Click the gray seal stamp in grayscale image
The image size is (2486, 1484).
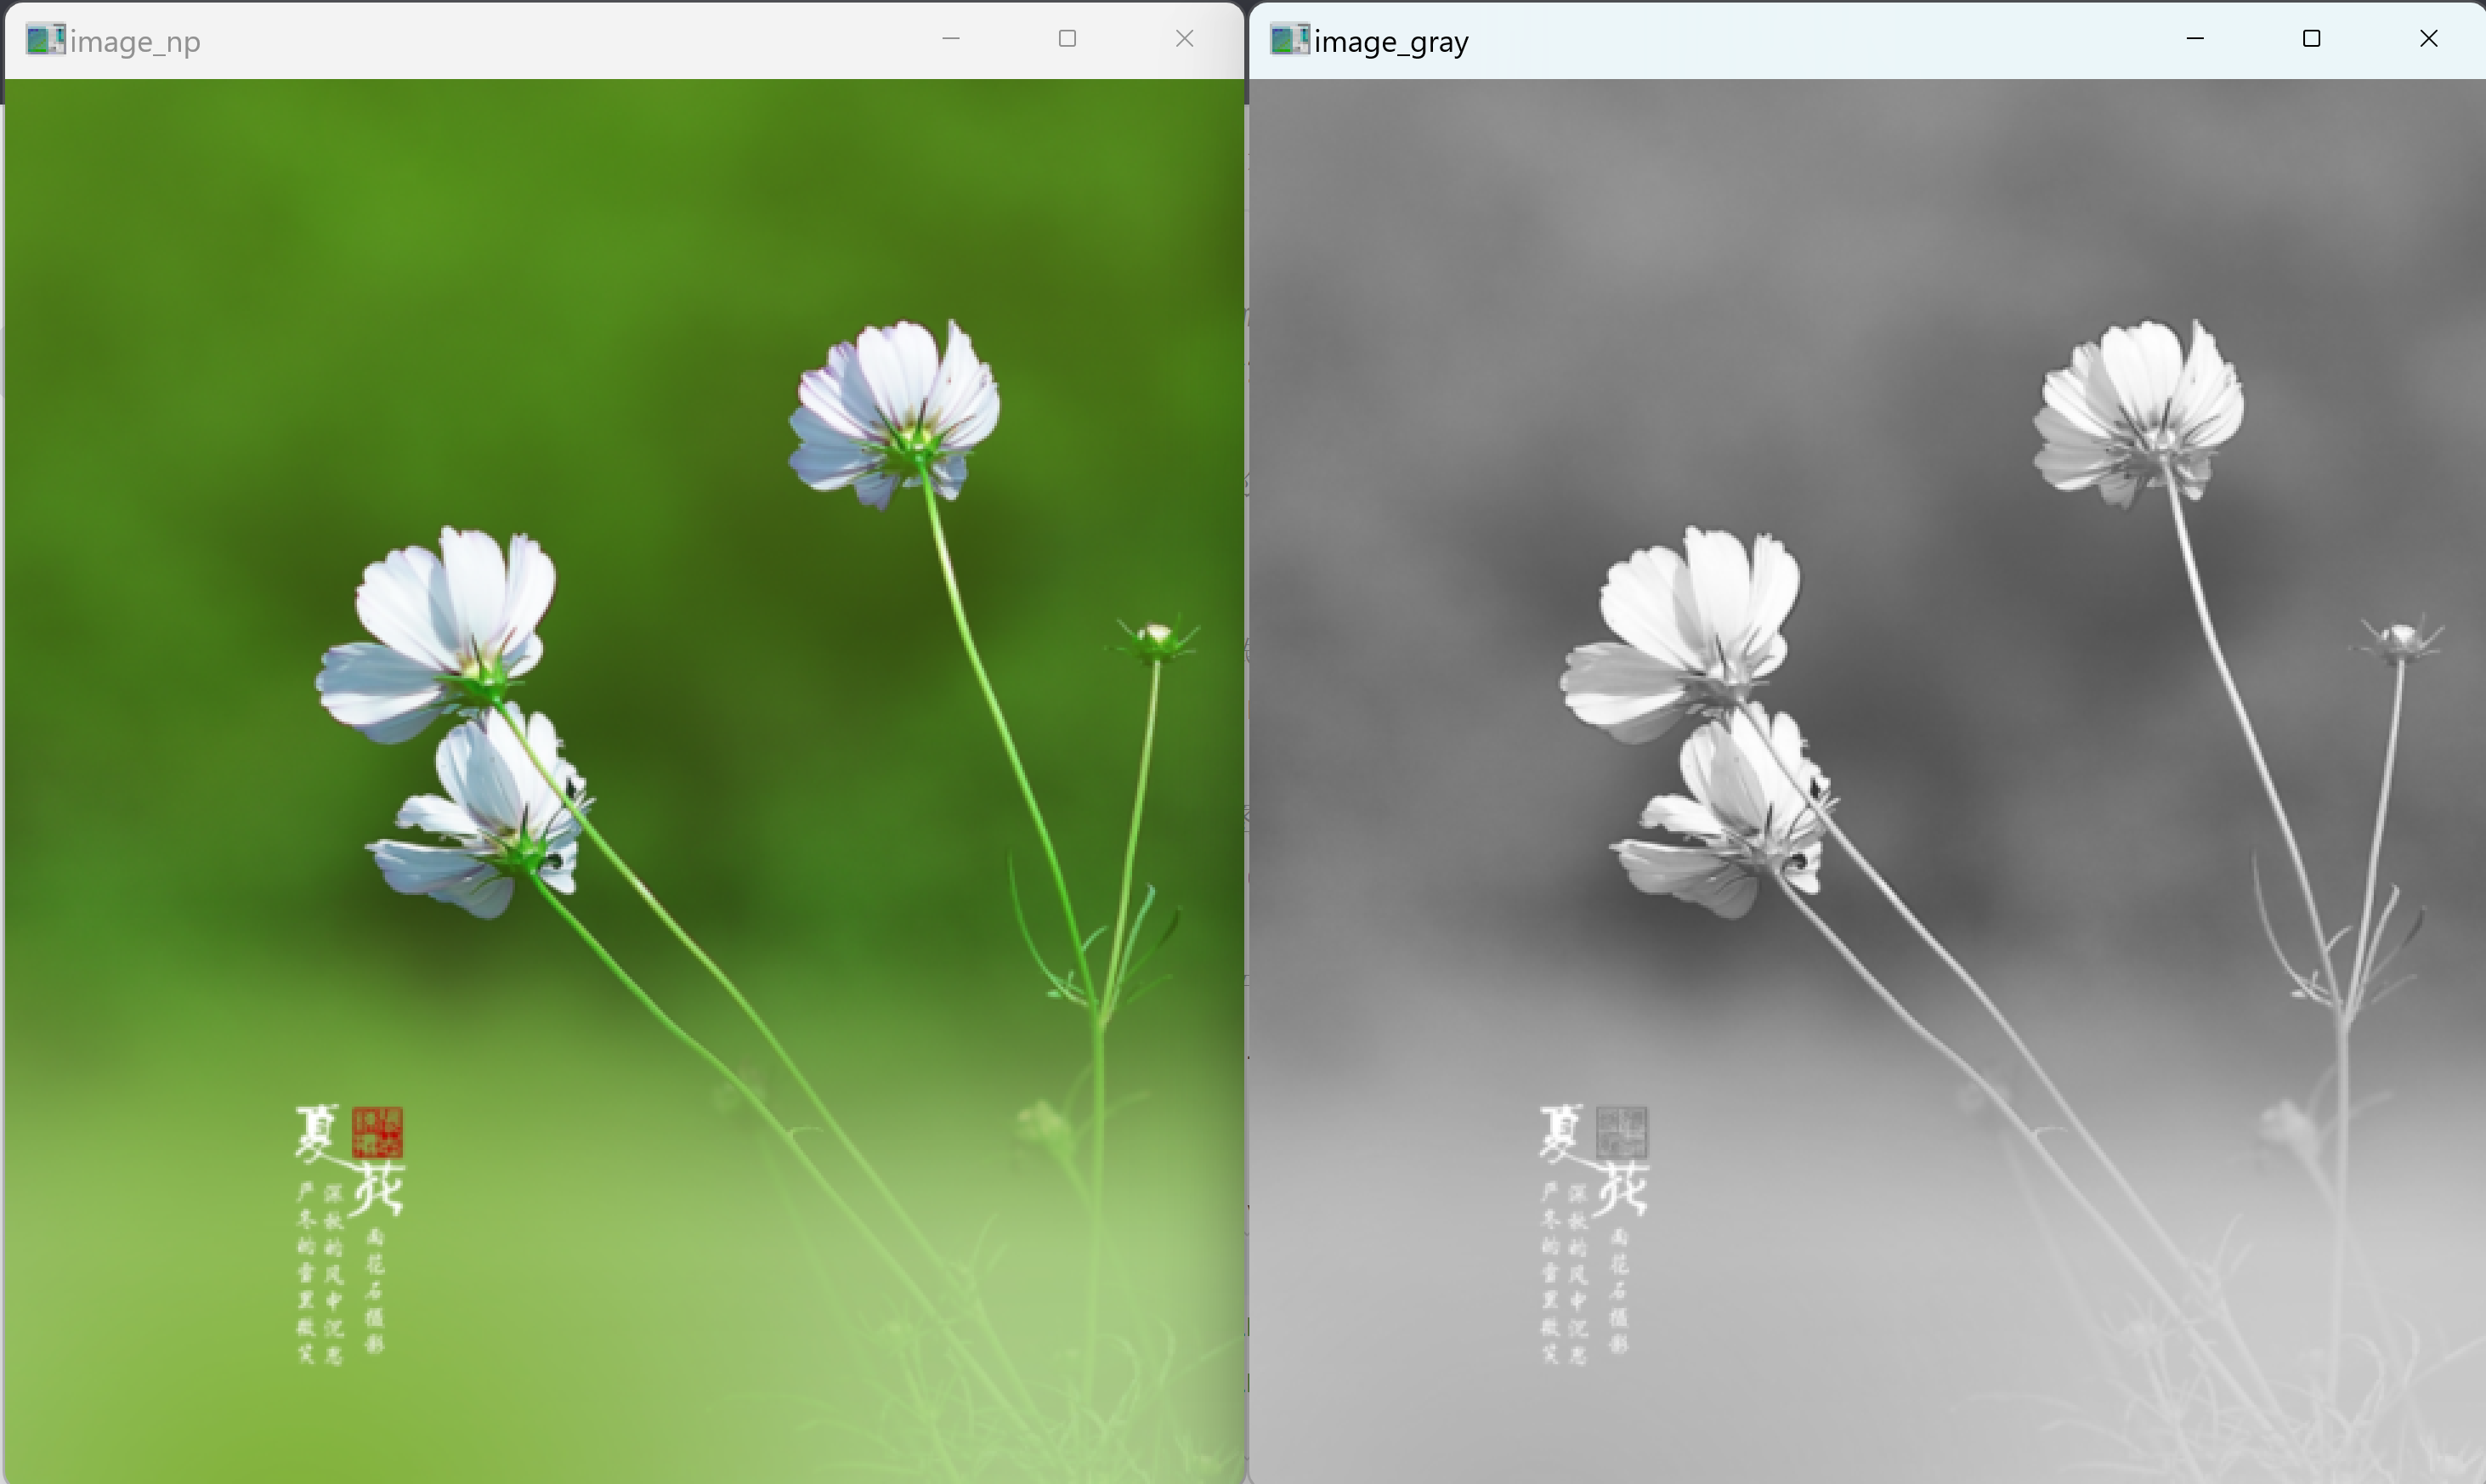click(x=1622, y=1131)
